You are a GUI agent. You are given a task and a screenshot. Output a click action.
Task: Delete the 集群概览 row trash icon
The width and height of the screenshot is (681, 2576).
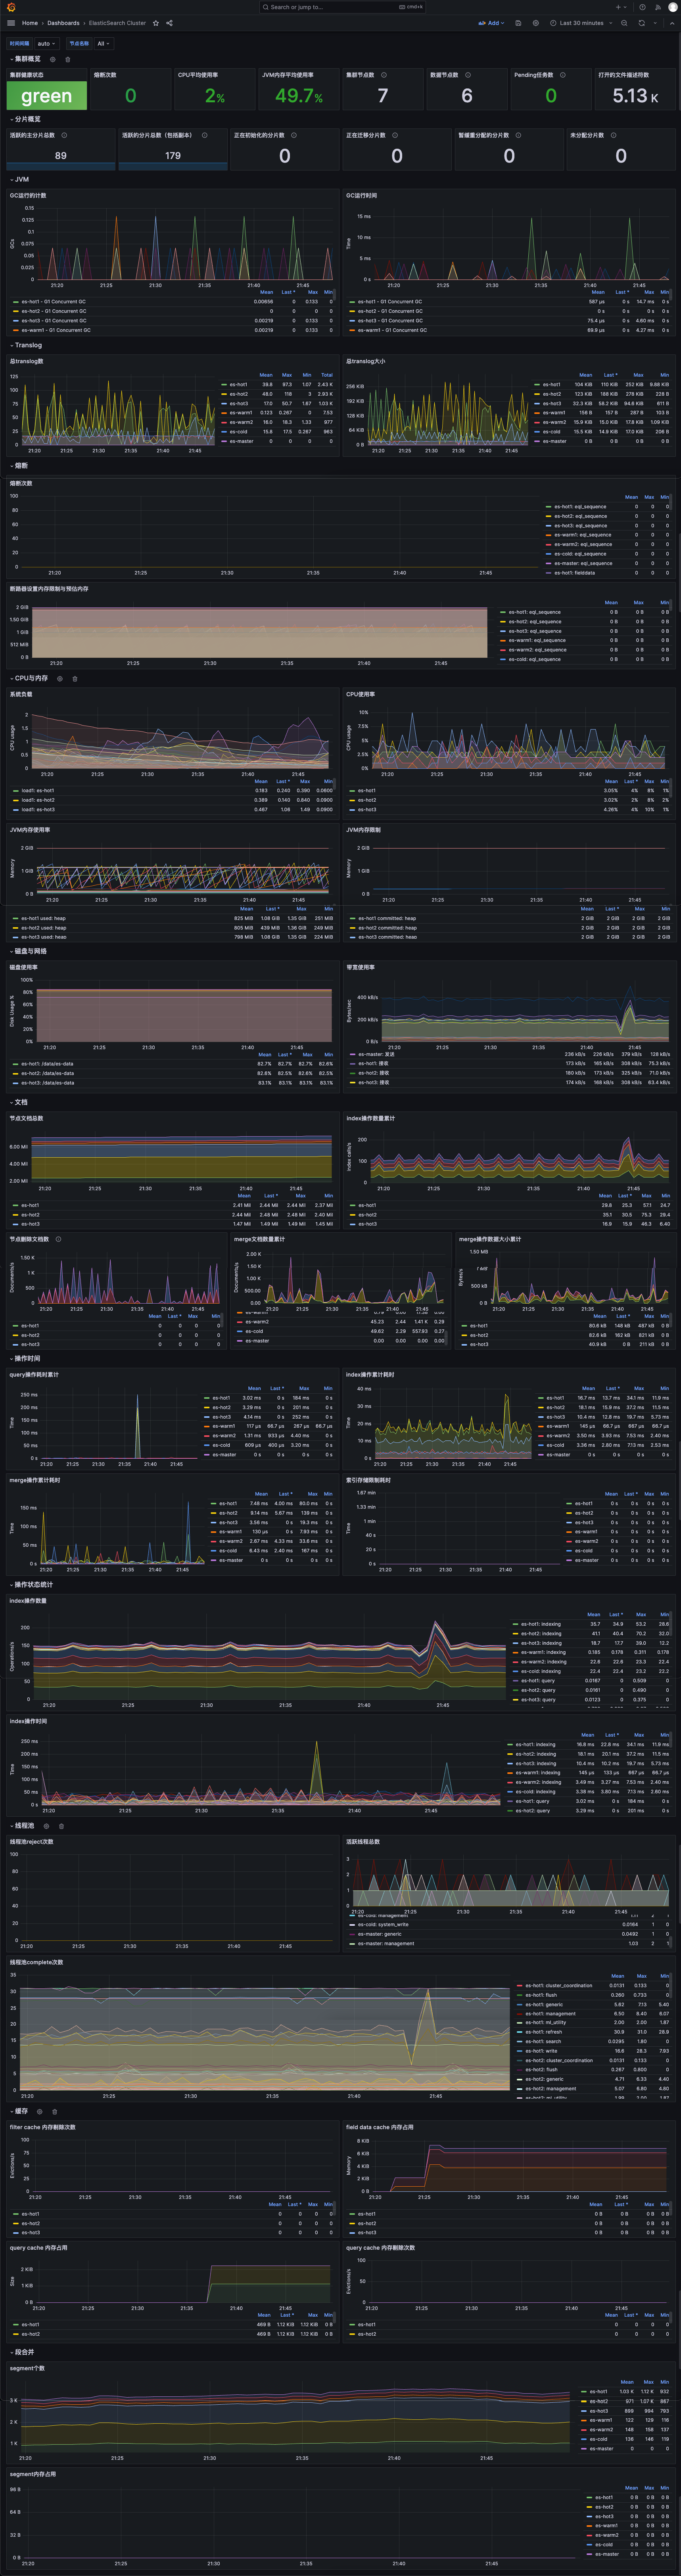pos(68,59)
